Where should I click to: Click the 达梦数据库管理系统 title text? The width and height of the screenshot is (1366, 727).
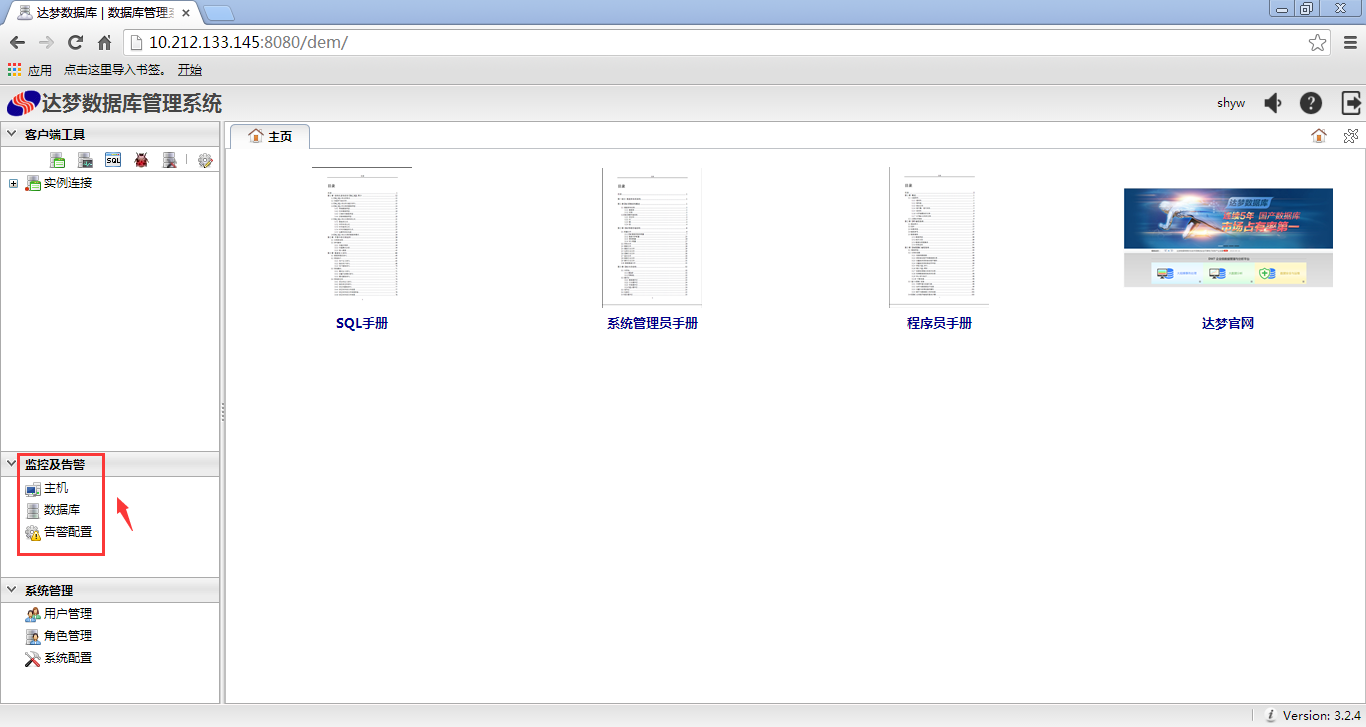pyautogui.click(x=132, y=104)
